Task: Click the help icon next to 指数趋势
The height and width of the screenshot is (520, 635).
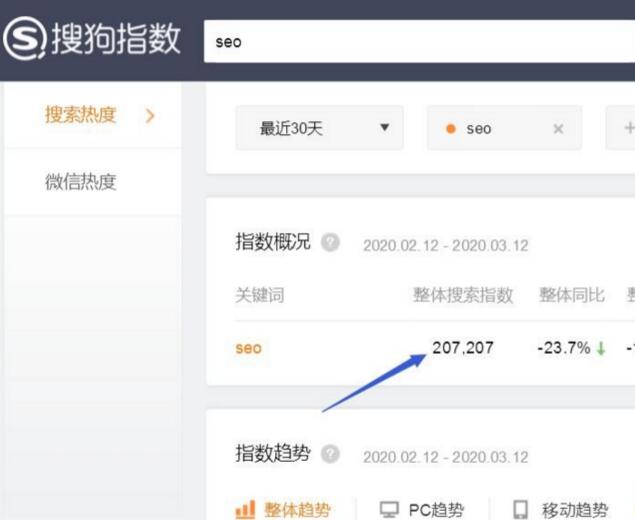Action: point(330,454)
